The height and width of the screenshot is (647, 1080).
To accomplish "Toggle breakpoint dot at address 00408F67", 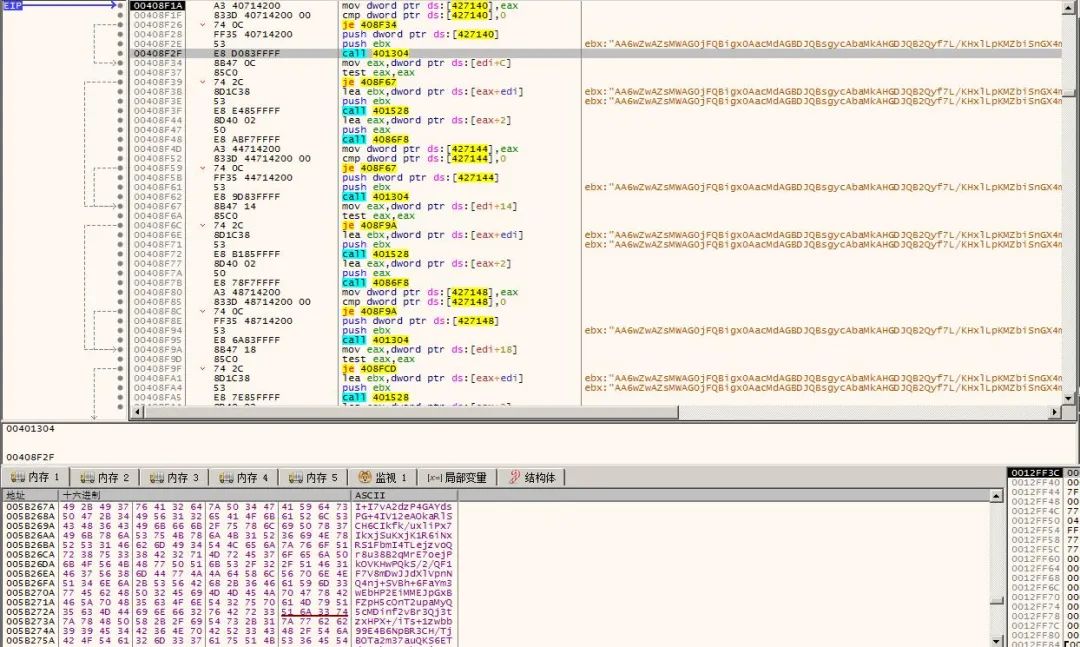I will [x=119, y=206].
